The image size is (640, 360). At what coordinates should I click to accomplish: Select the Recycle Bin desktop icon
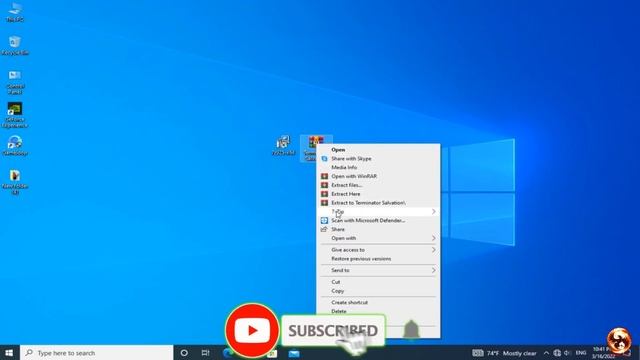click(15, 45)
